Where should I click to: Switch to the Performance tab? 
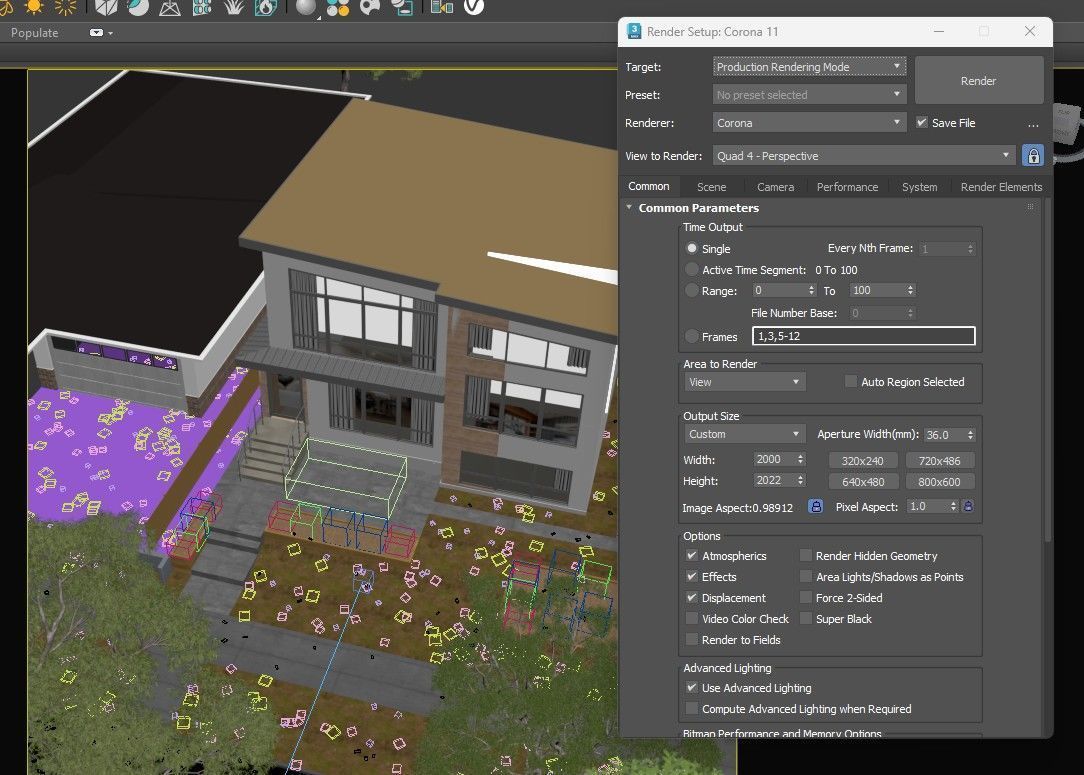pos(847,187)
